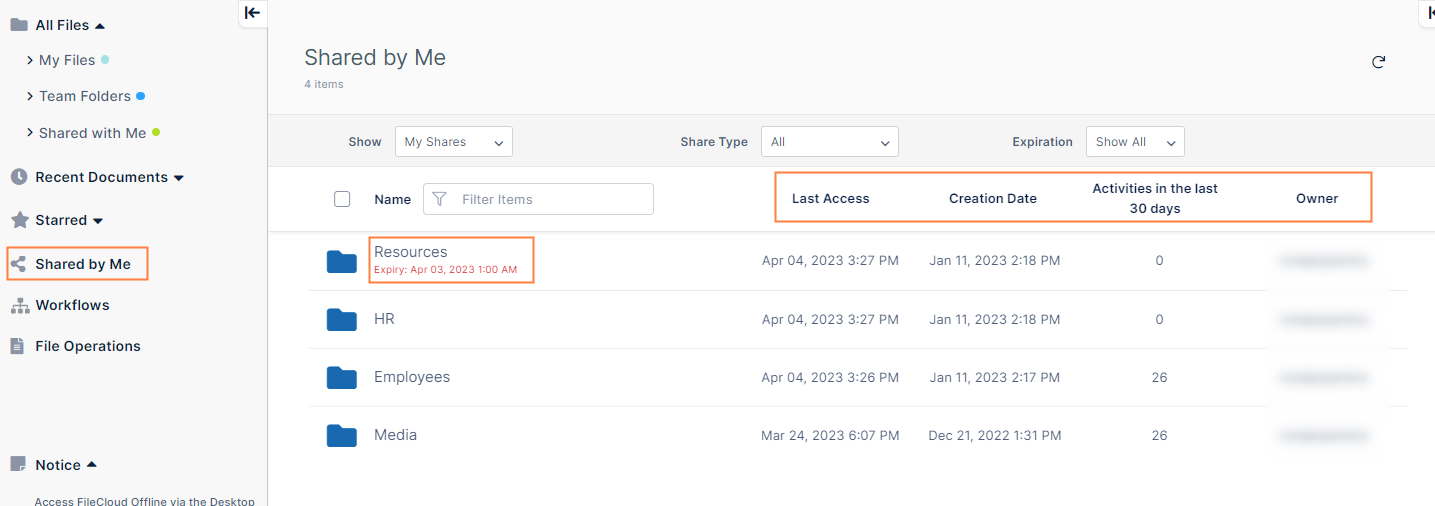This screenshot has width=1435, height=506.
Task: Collapse the left sidebar with arrow icon
Action: pyautogui.click(x=252, y=13)
